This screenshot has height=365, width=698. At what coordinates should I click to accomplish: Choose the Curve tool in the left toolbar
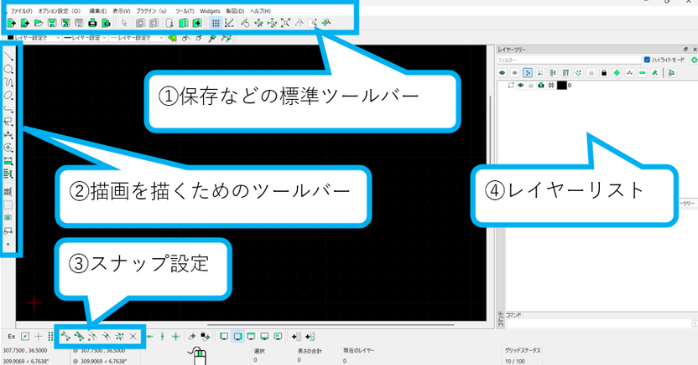coord(8,82)
